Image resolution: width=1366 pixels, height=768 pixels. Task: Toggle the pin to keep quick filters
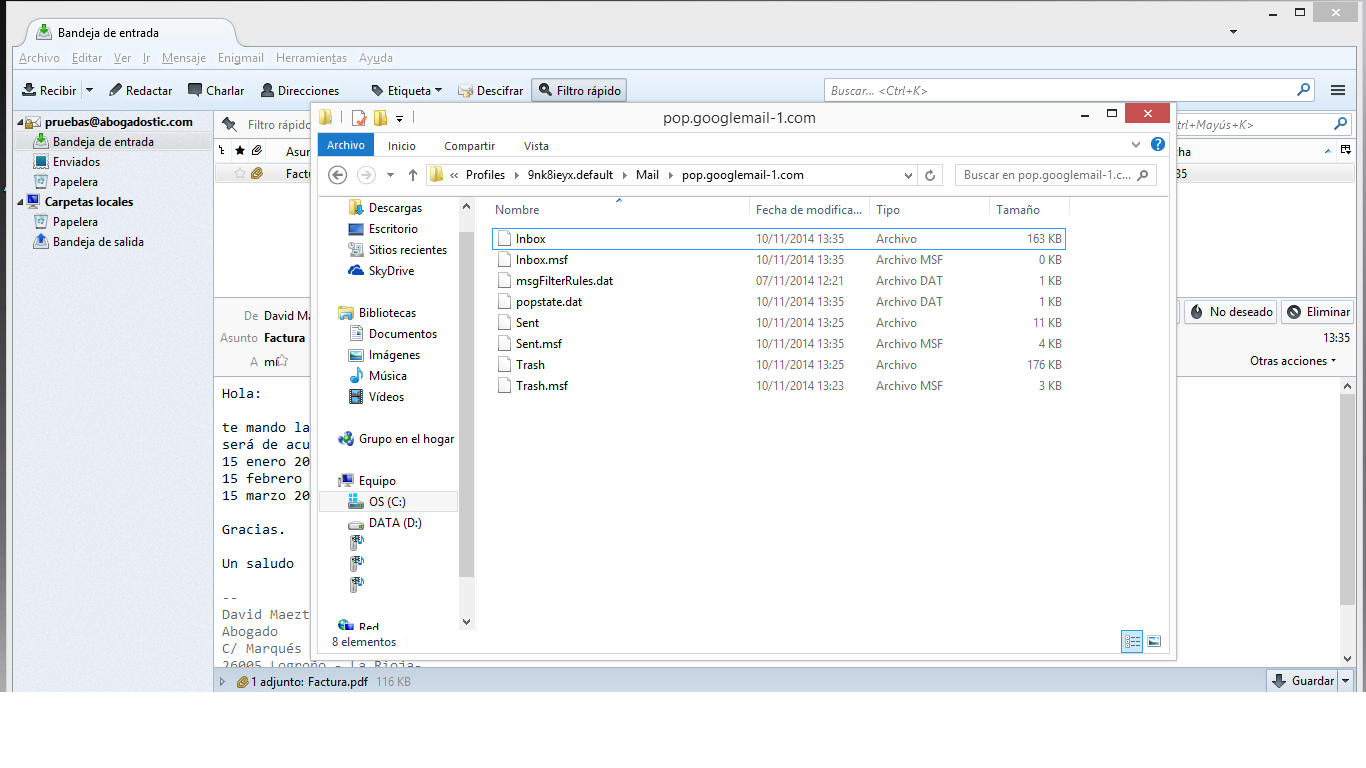tap(230, 125)
